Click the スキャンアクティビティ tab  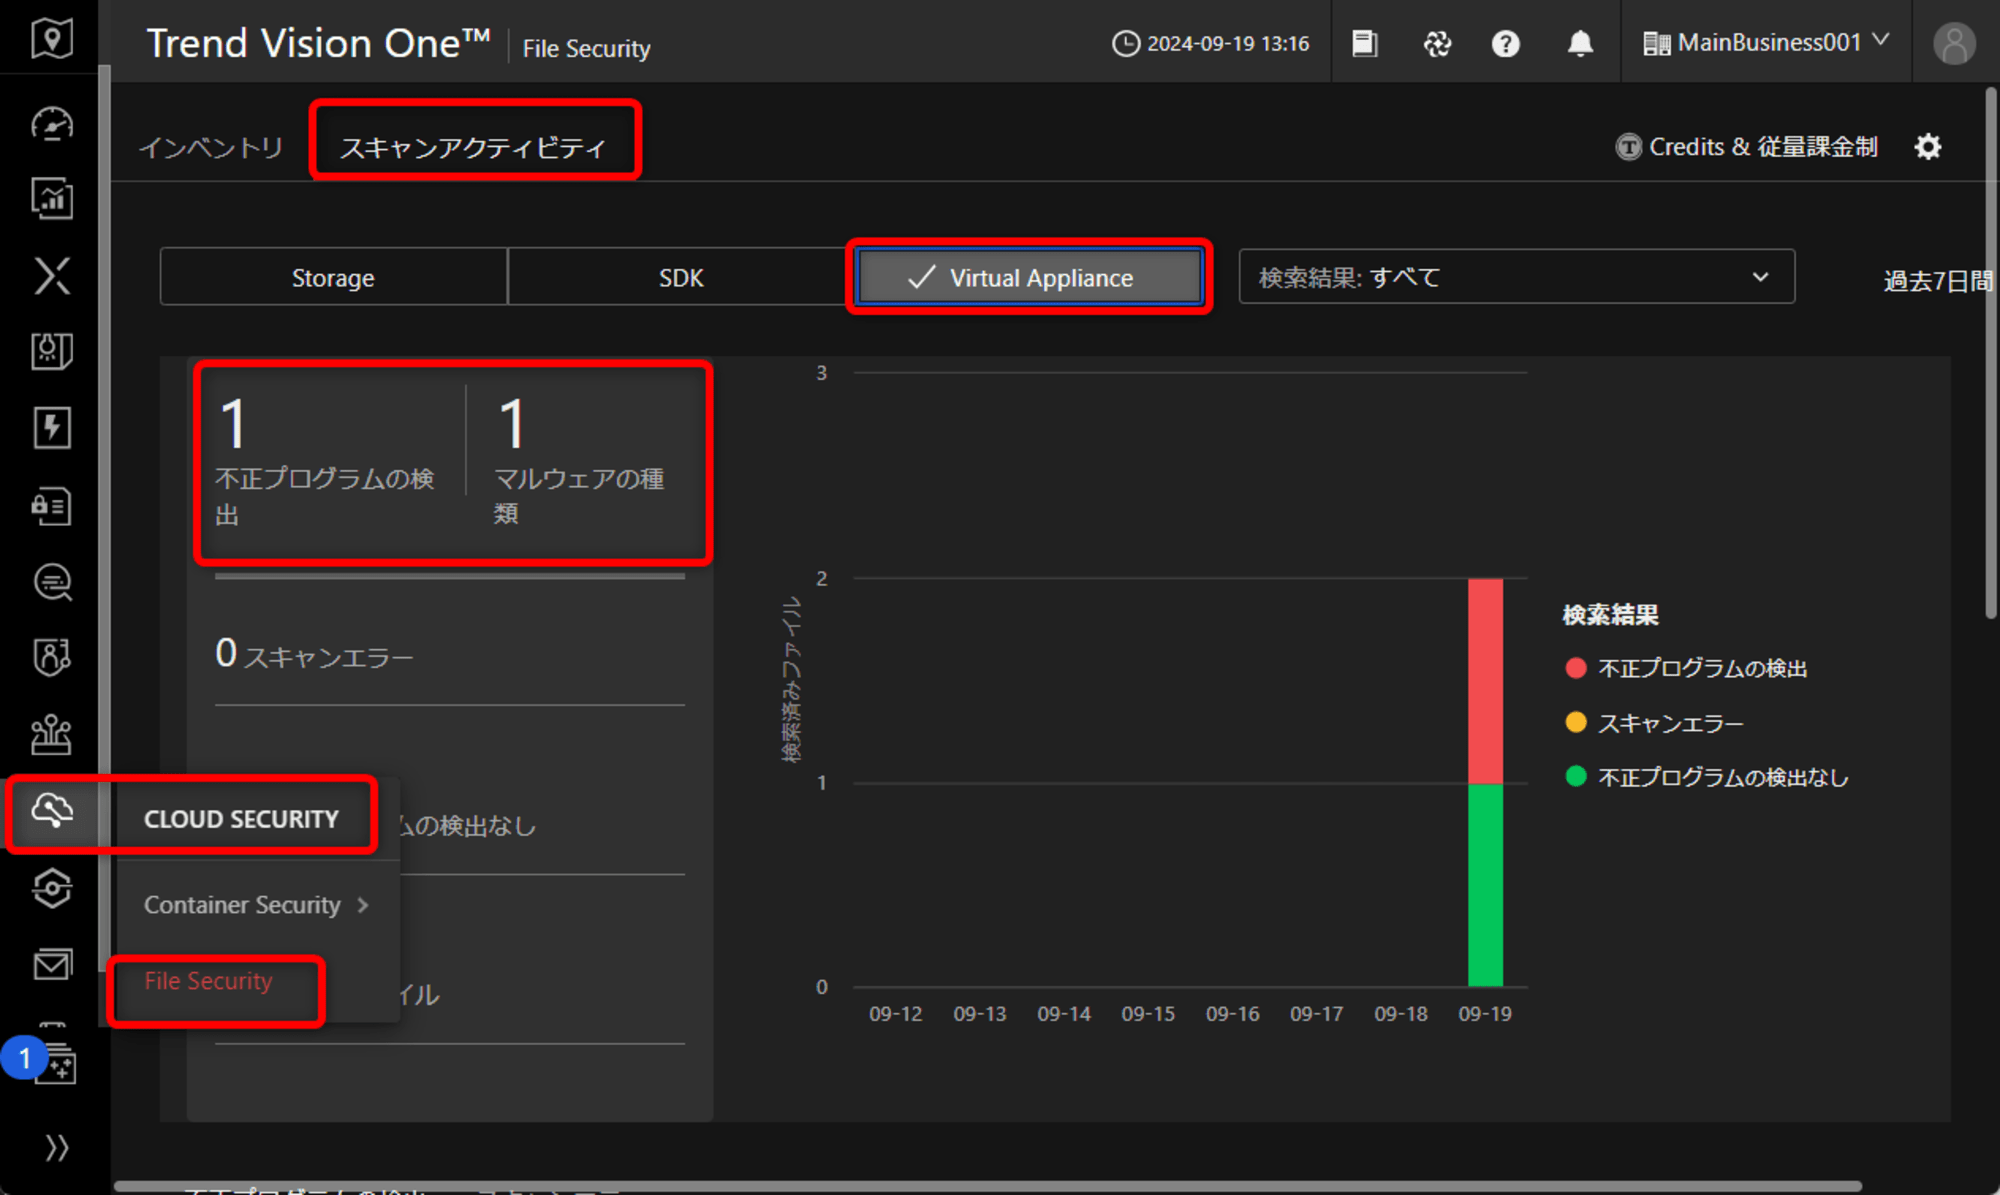pos(472,145)
